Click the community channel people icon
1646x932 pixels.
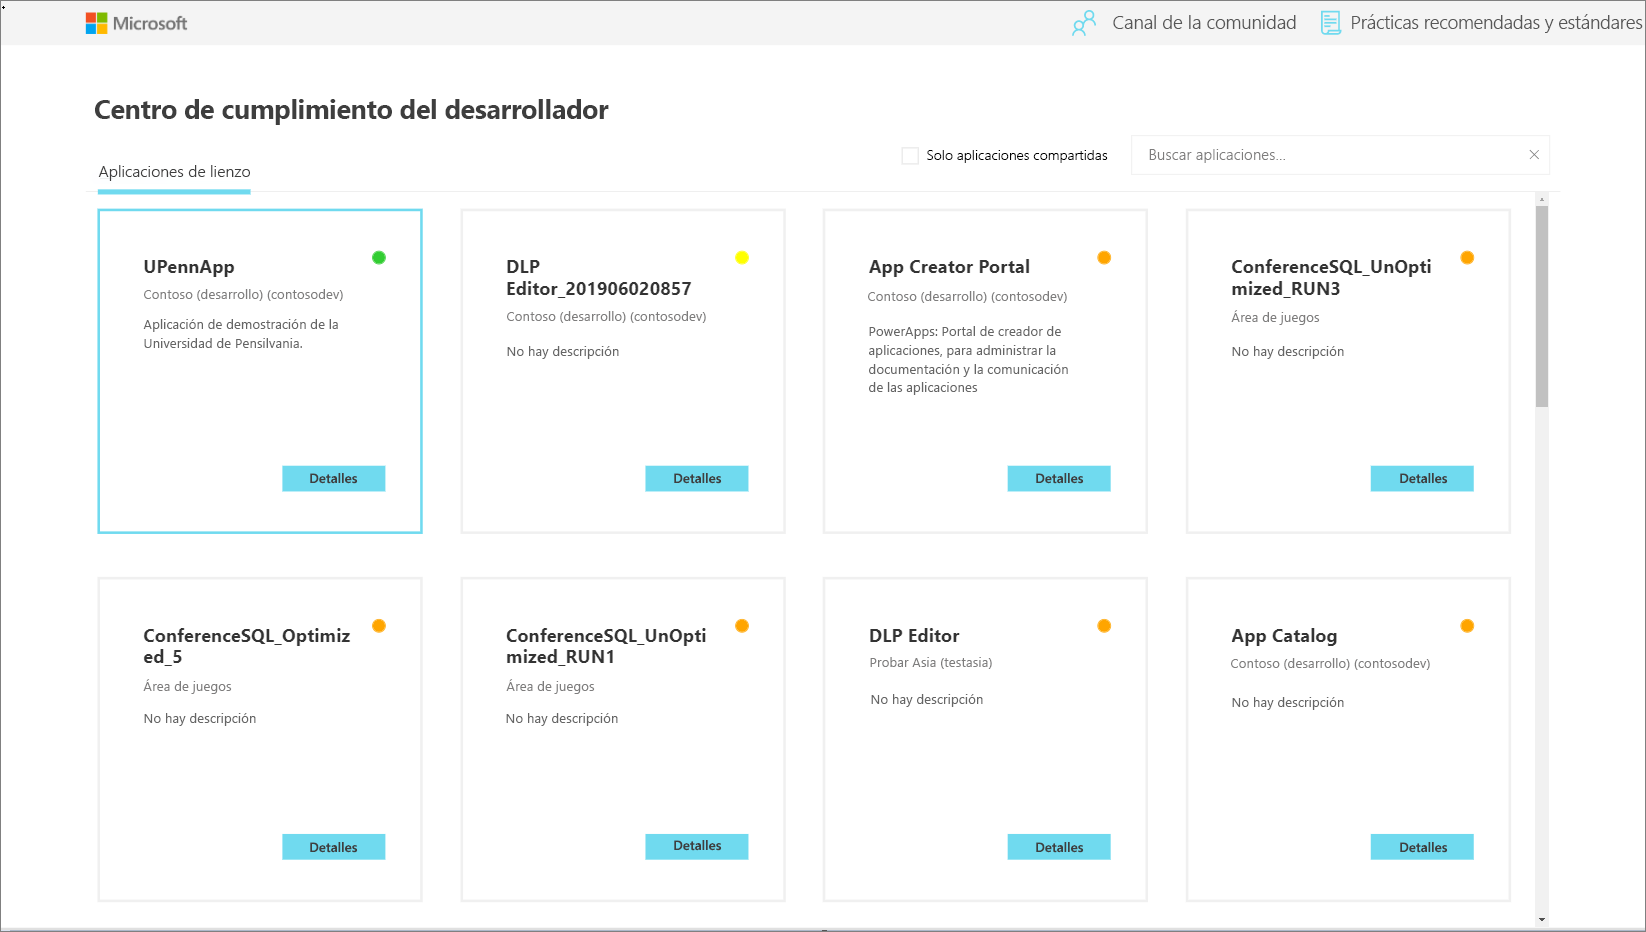point(1084,24)
